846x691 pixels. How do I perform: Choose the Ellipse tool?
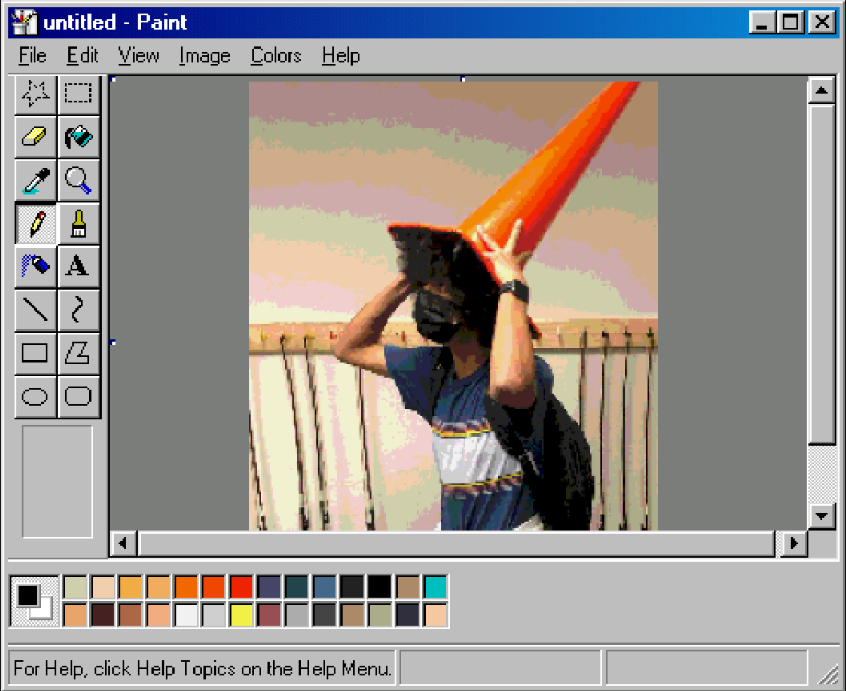click(x=35, y=396)
